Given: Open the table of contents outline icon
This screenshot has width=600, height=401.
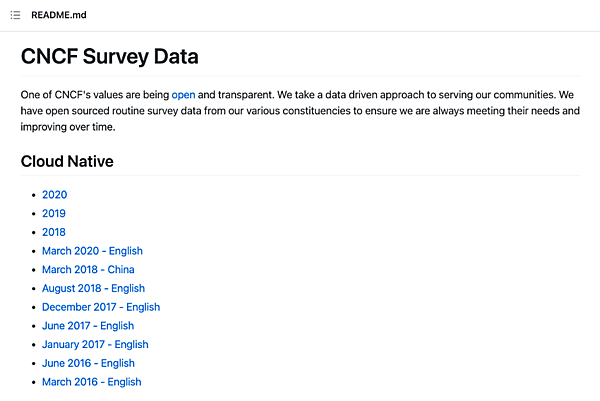Looking at the screenshot, I should 15,15.
